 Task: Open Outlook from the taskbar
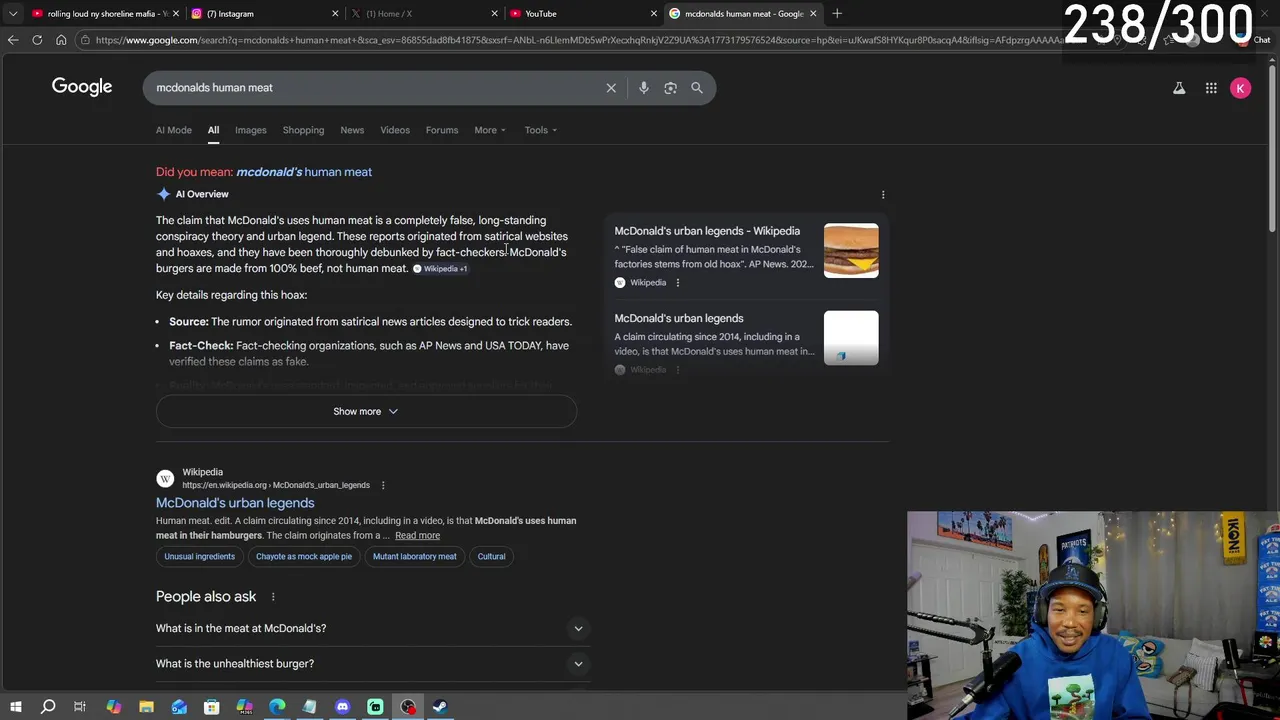click(x=179, y=707)
